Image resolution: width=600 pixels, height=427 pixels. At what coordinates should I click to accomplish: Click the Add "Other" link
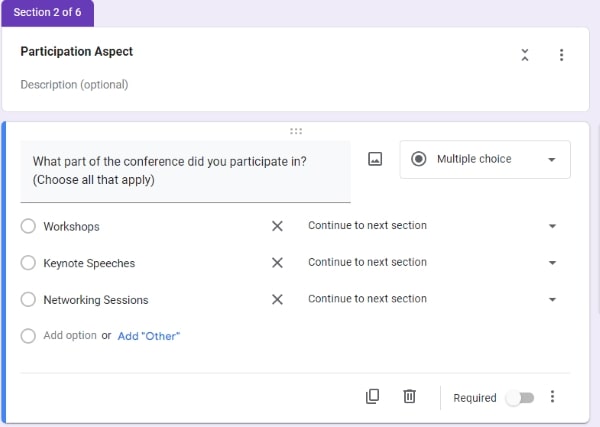[148, 336]
